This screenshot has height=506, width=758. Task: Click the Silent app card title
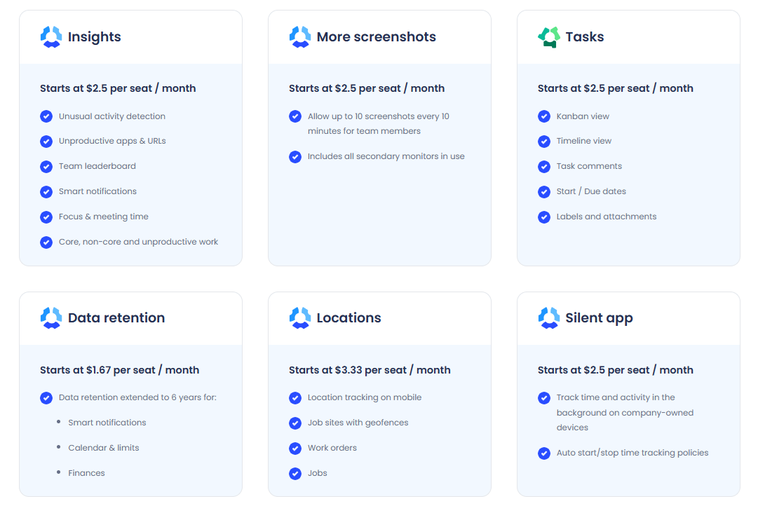(599, 318)
